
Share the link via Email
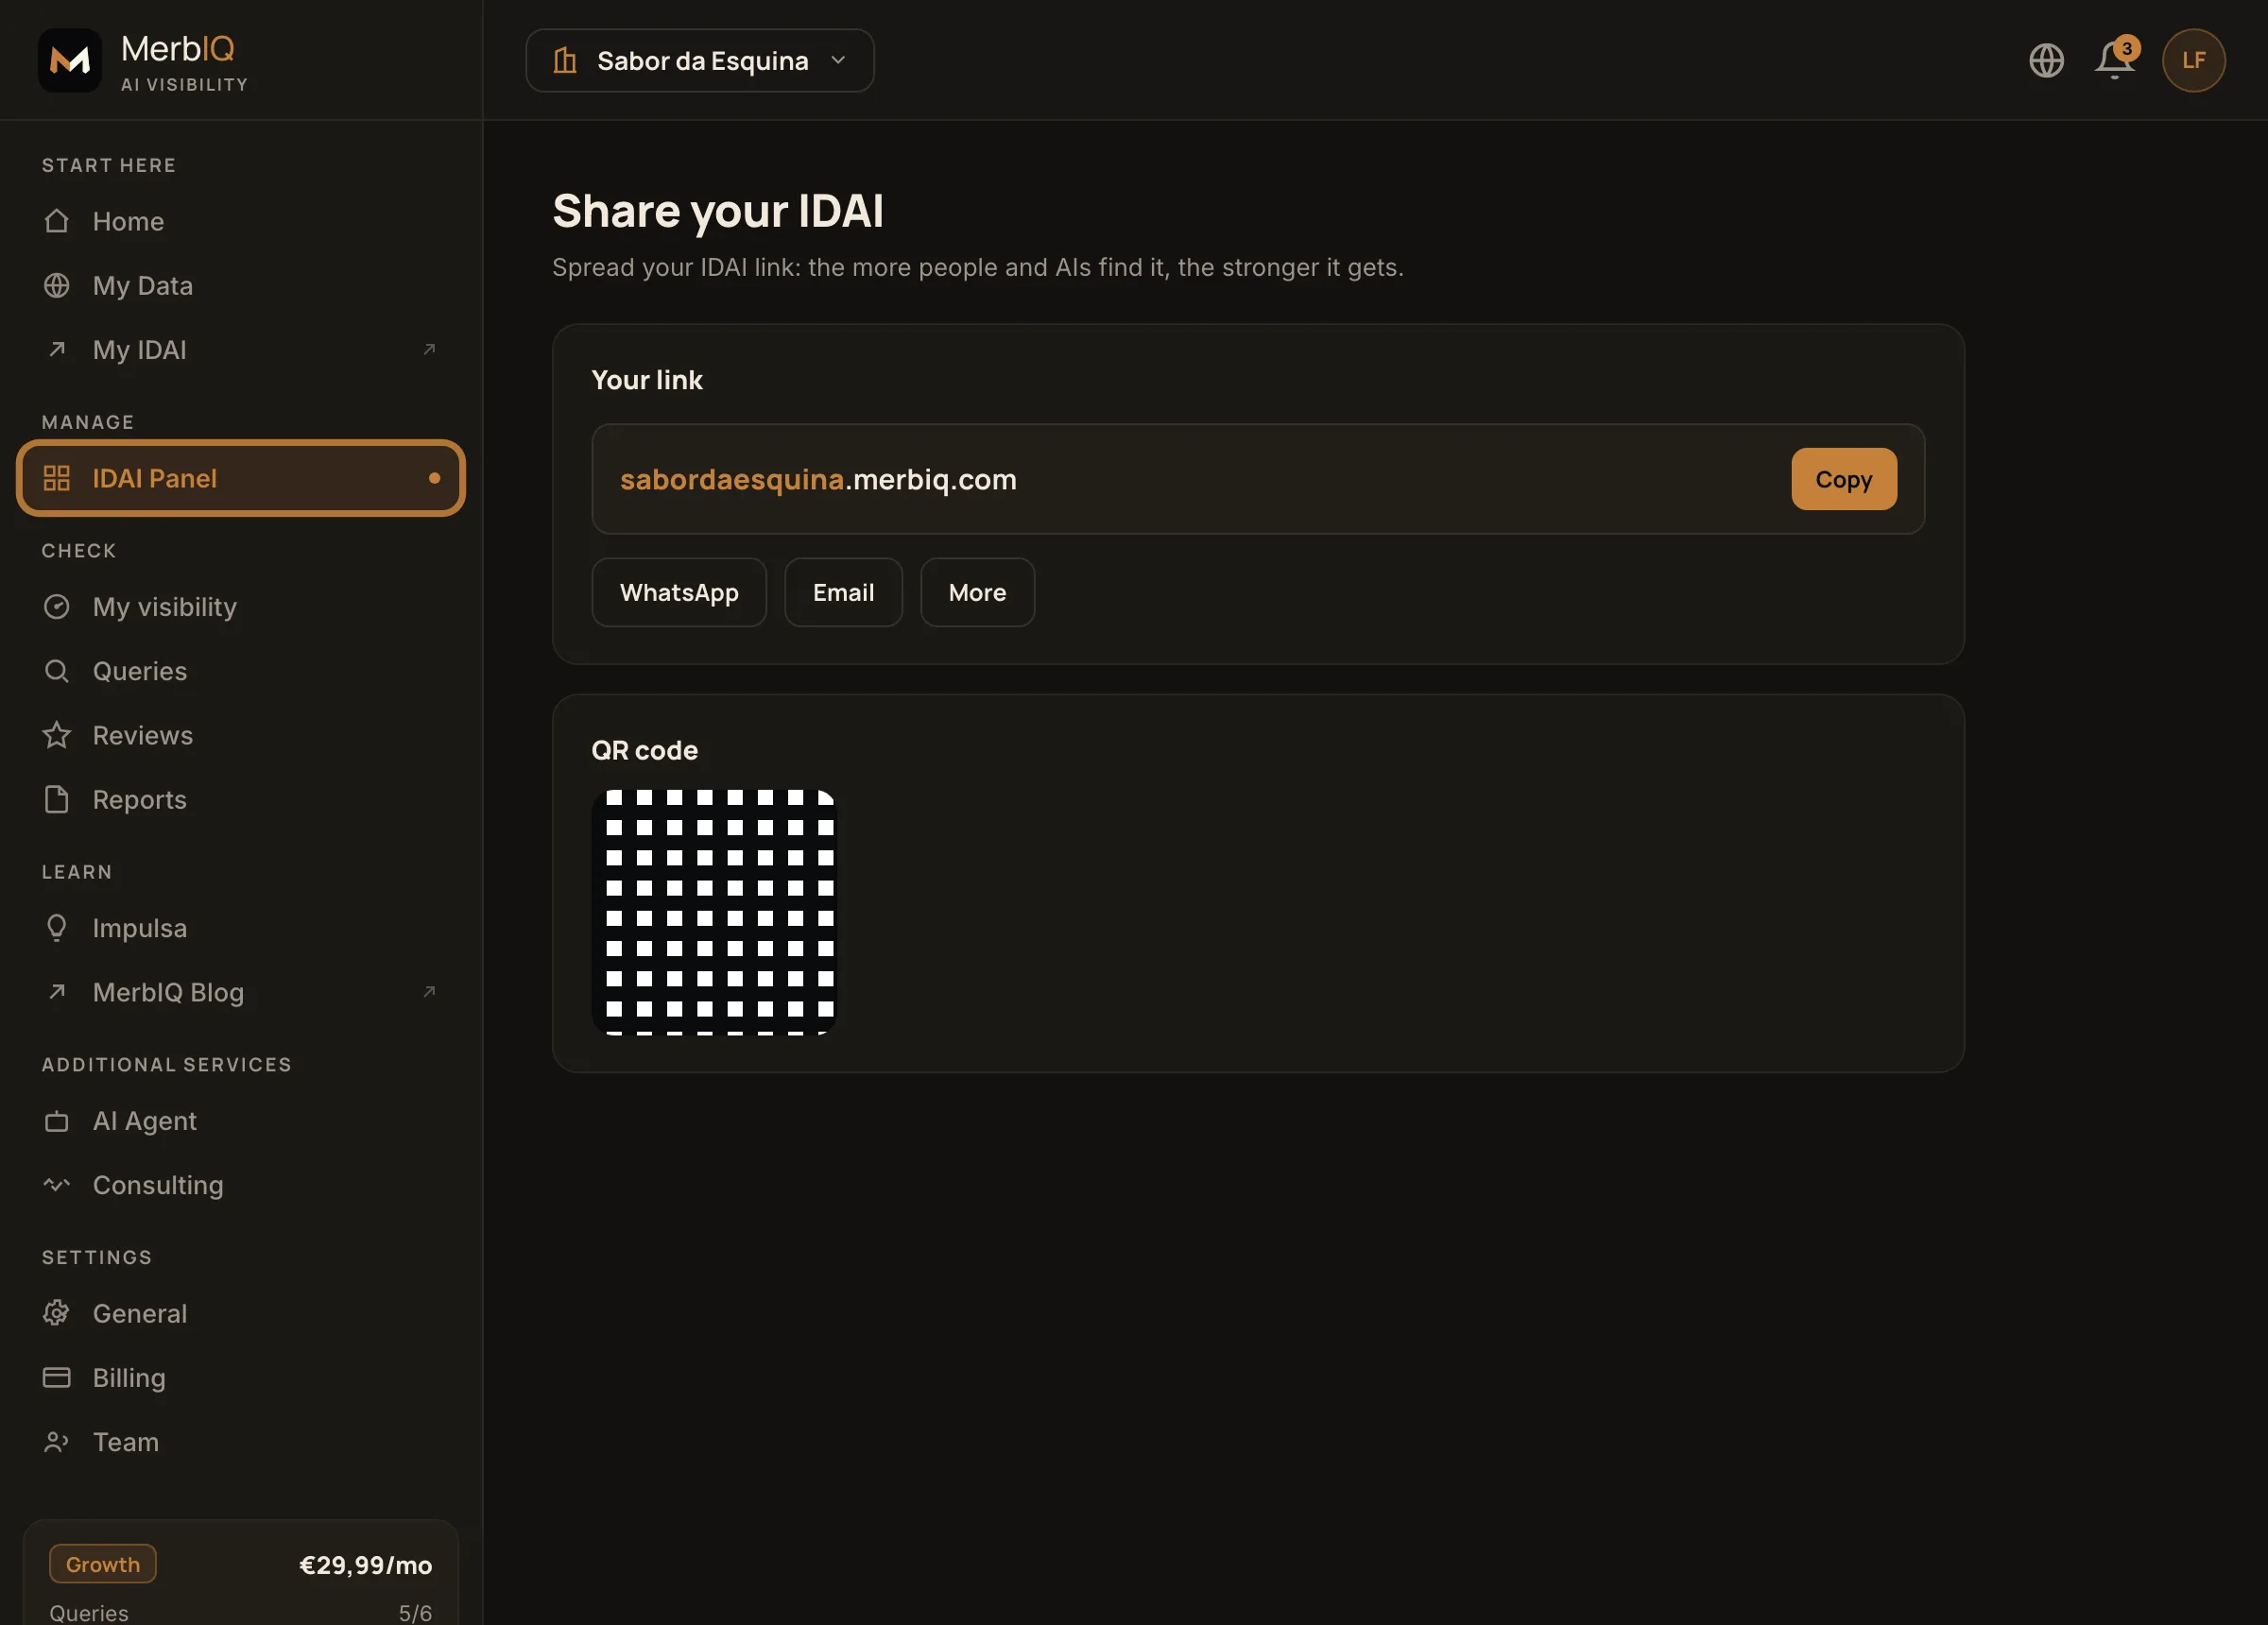[843, 592]
